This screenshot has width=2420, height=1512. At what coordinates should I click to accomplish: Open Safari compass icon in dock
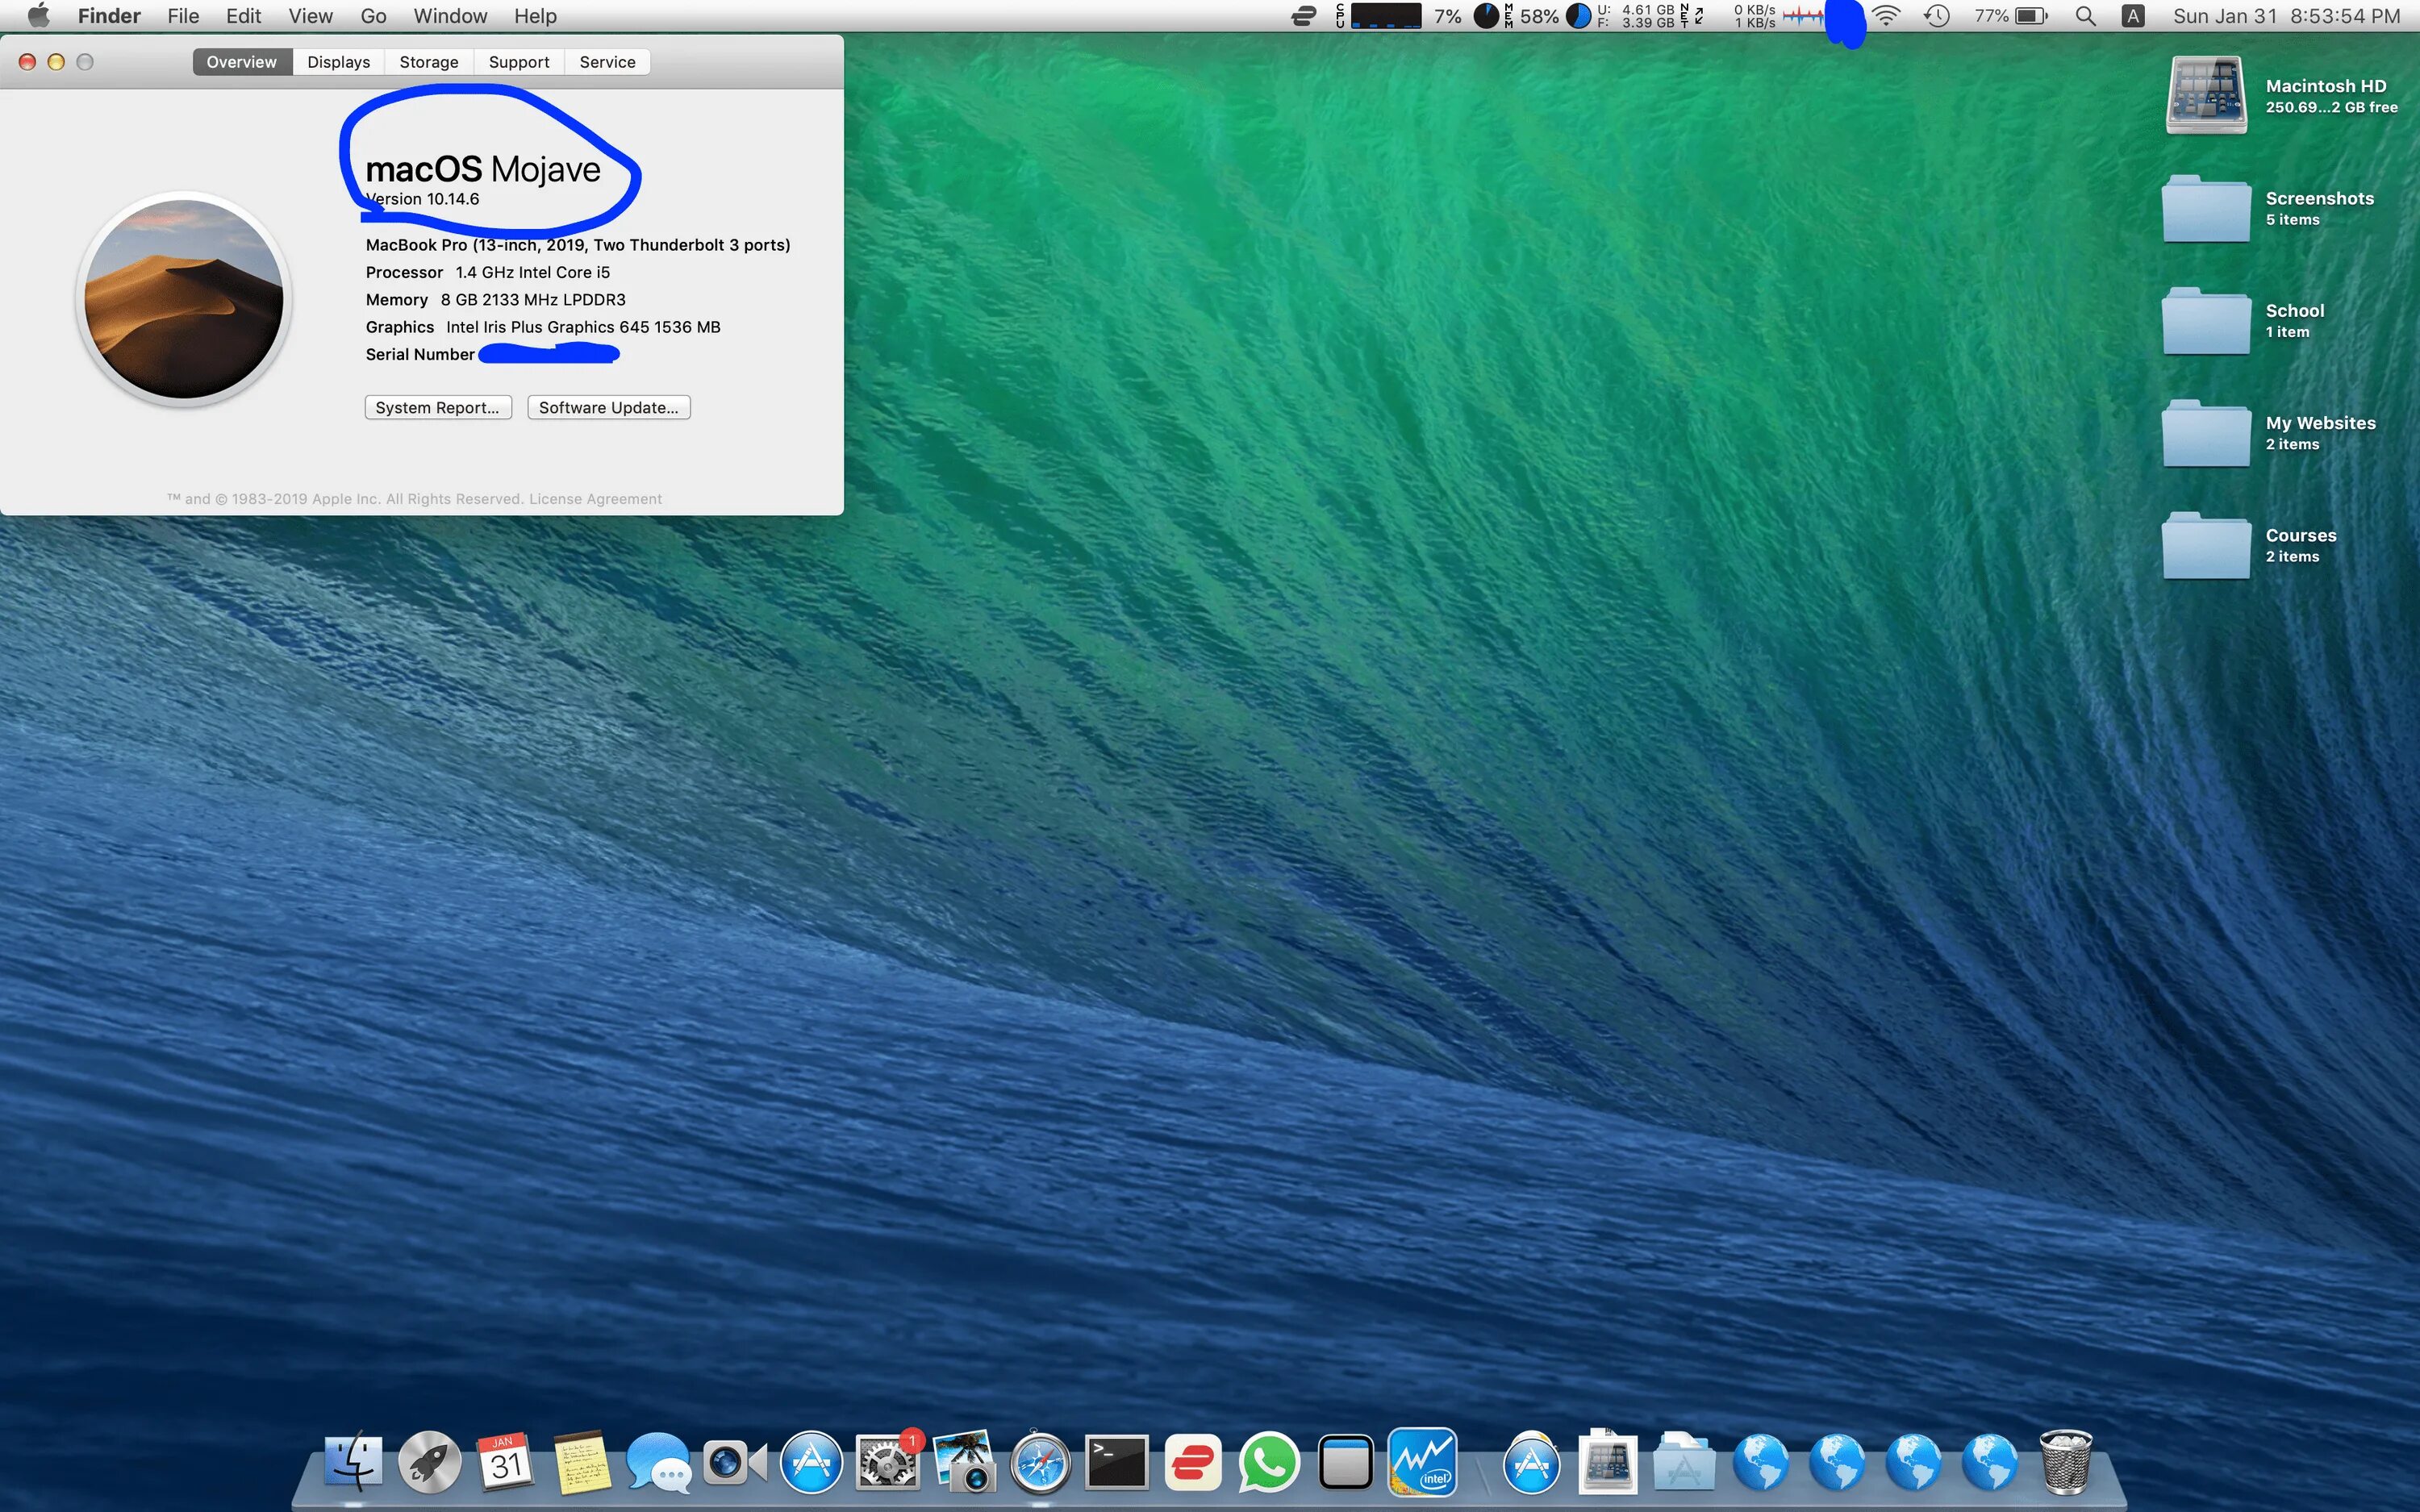(1040, 1463)
